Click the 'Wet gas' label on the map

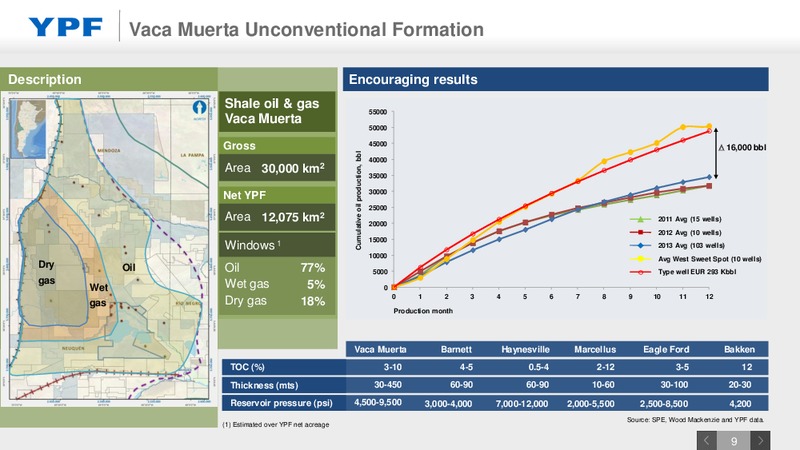(98, 295)
